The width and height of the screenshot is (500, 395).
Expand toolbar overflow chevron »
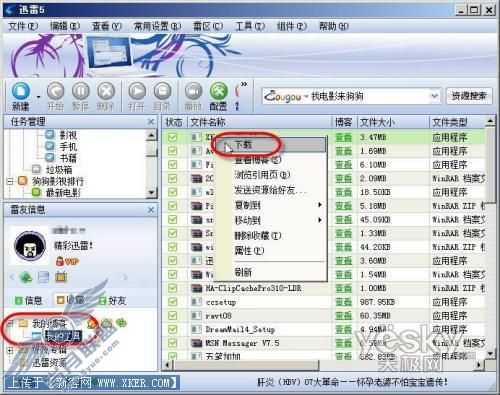pos(244,84)
